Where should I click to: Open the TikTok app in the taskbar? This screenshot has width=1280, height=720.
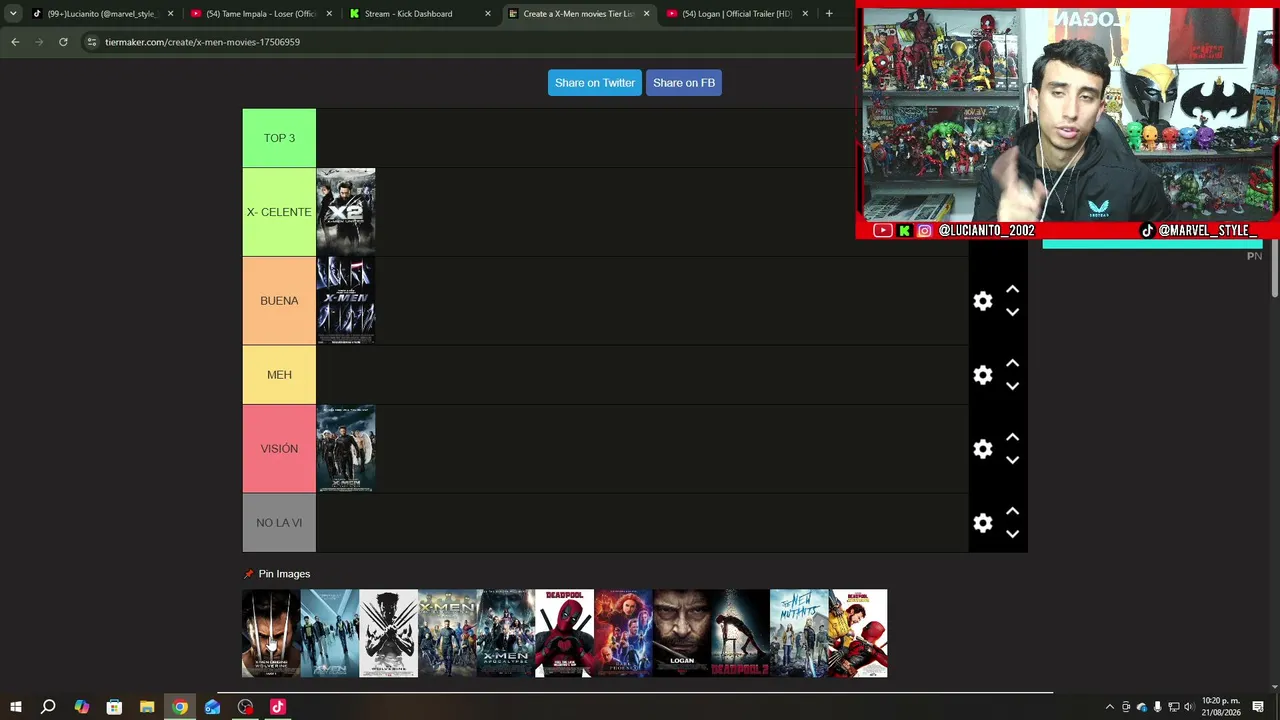278,707
